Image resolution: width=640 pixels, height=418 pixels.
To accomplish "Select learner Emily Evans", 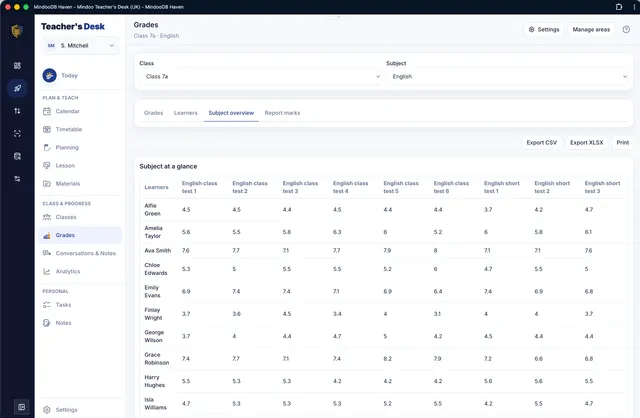I will pos(152,291).
